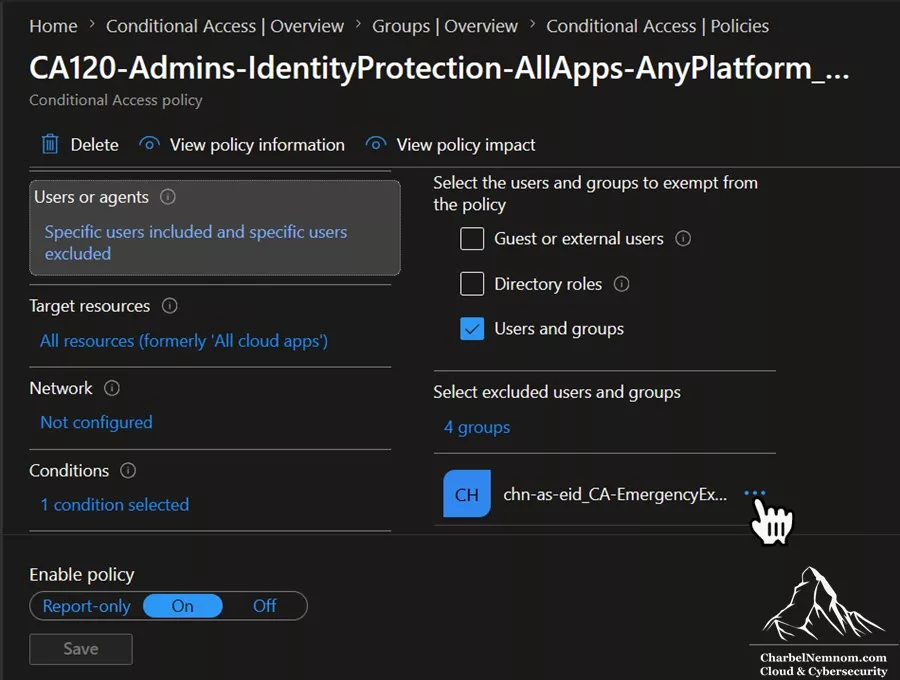Click info icon beside Guest or external users

(x=683, y=238)
